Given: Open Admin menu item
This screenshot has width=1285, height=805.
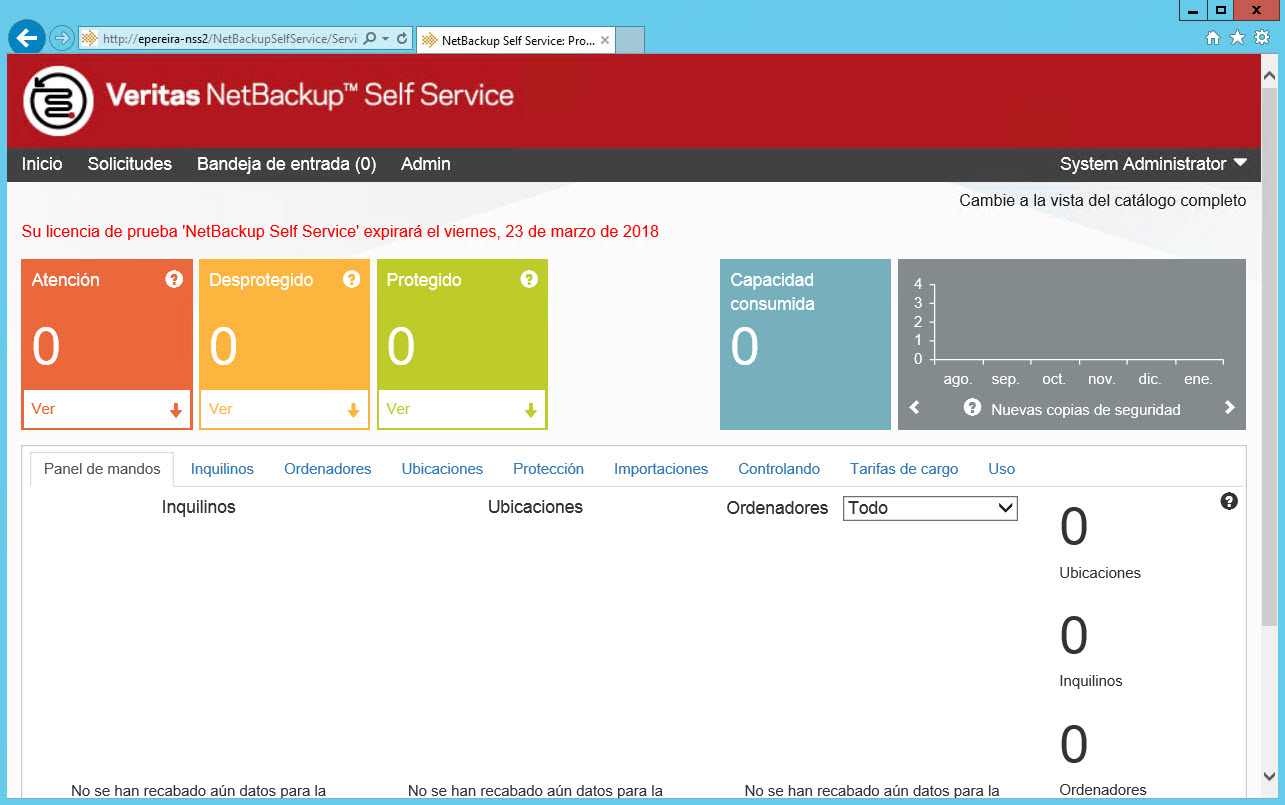Looking at the screenshot, I should click(426, 164).
